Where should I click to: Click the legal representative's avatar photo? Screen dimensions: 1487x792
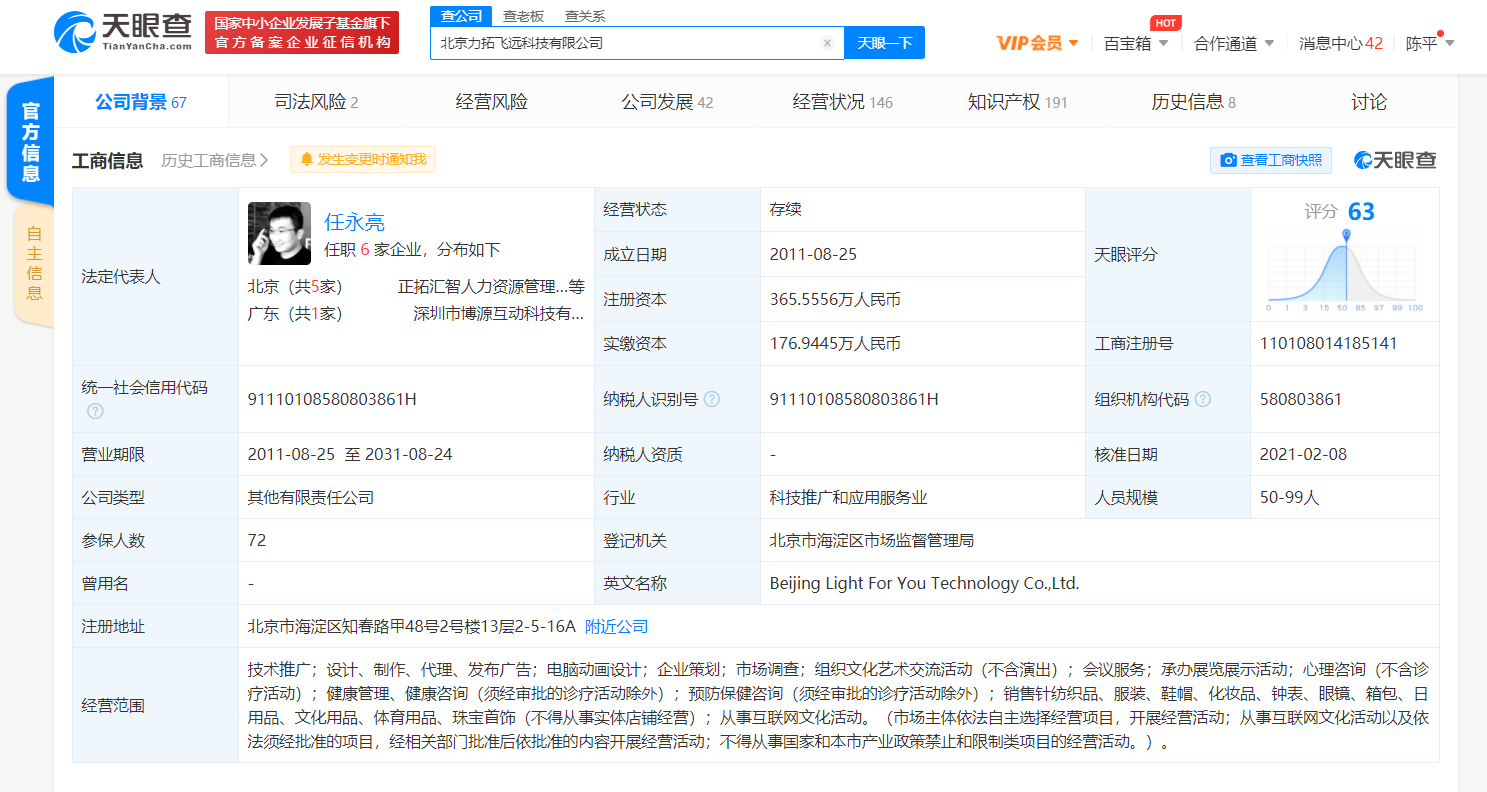(x=279, y=233)
